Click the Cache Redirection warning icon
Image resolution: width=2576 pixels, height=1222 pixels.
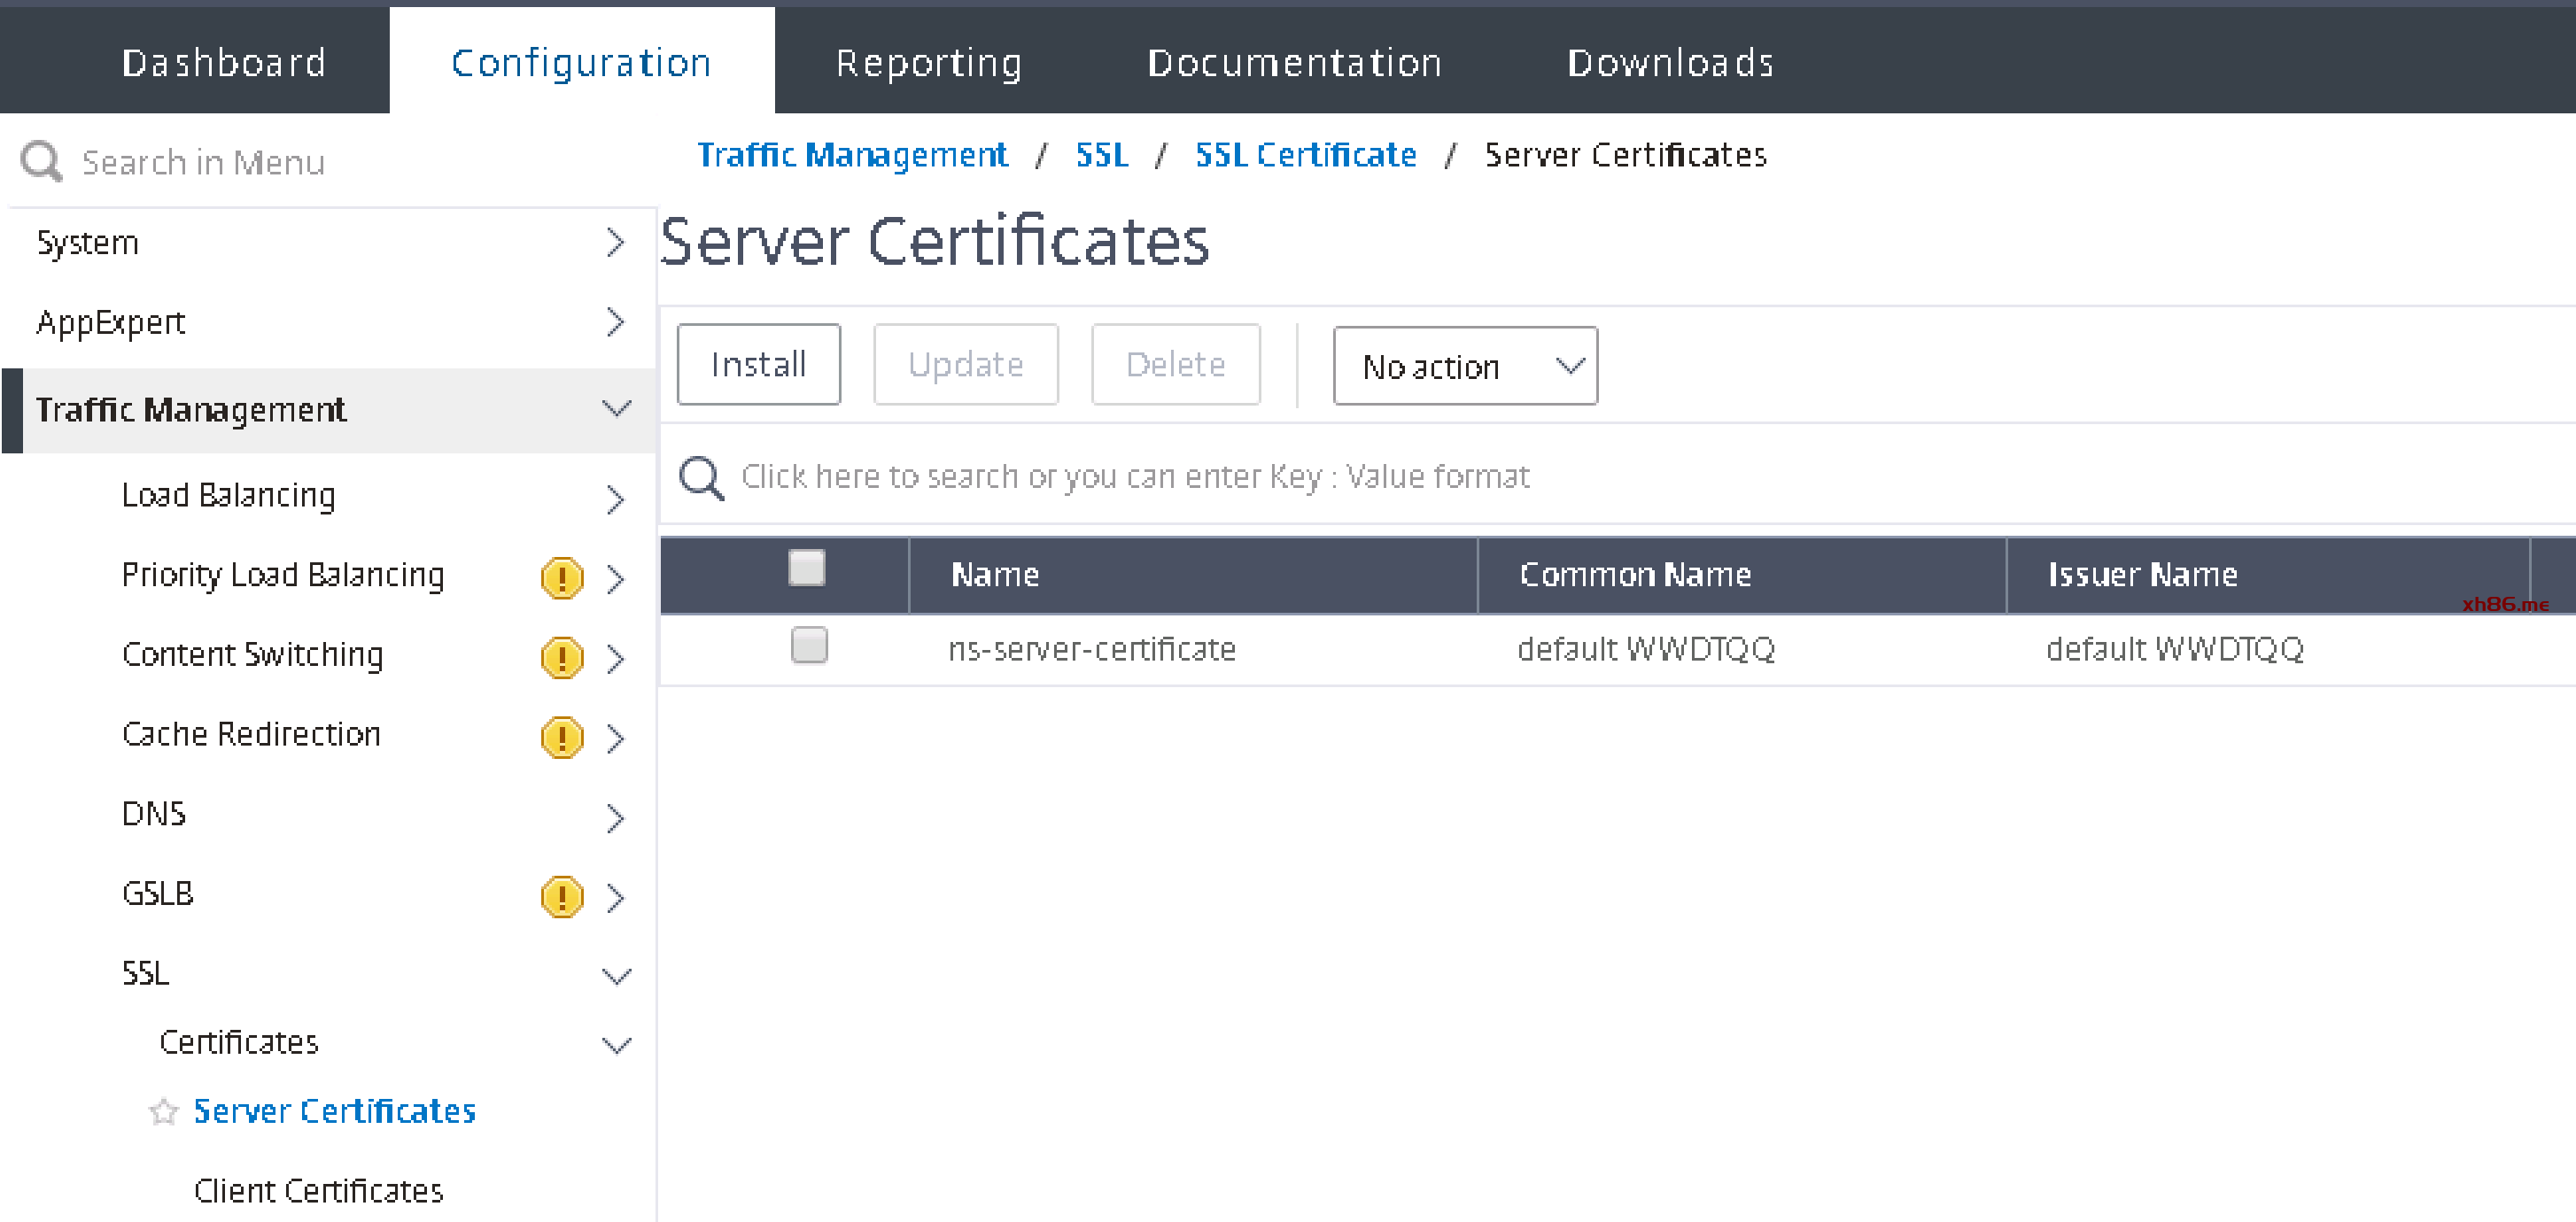pyautogui.click(x=561, y=737)
